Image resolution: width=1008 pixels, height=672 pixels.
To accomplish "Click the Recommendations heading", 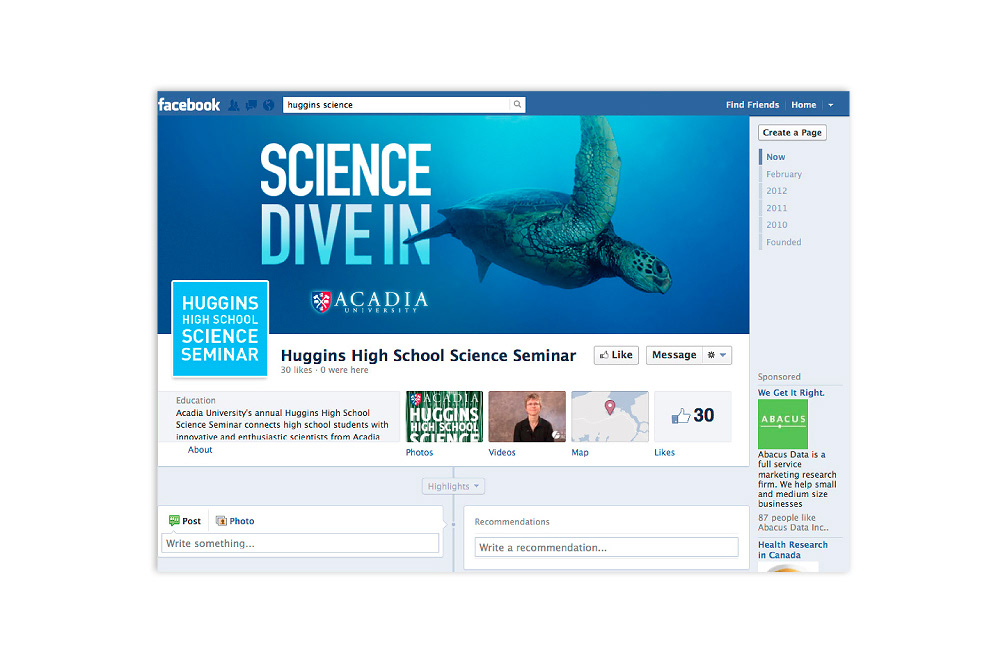I will (x=512, y=522).
